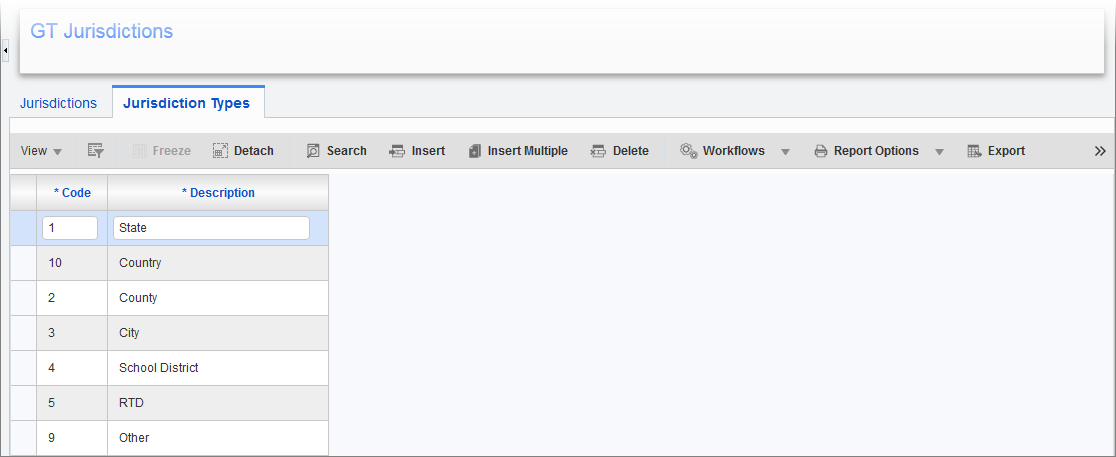Sort by the Code column header
The height and width of the screenshot is (457, 1116).
(72, 193)
